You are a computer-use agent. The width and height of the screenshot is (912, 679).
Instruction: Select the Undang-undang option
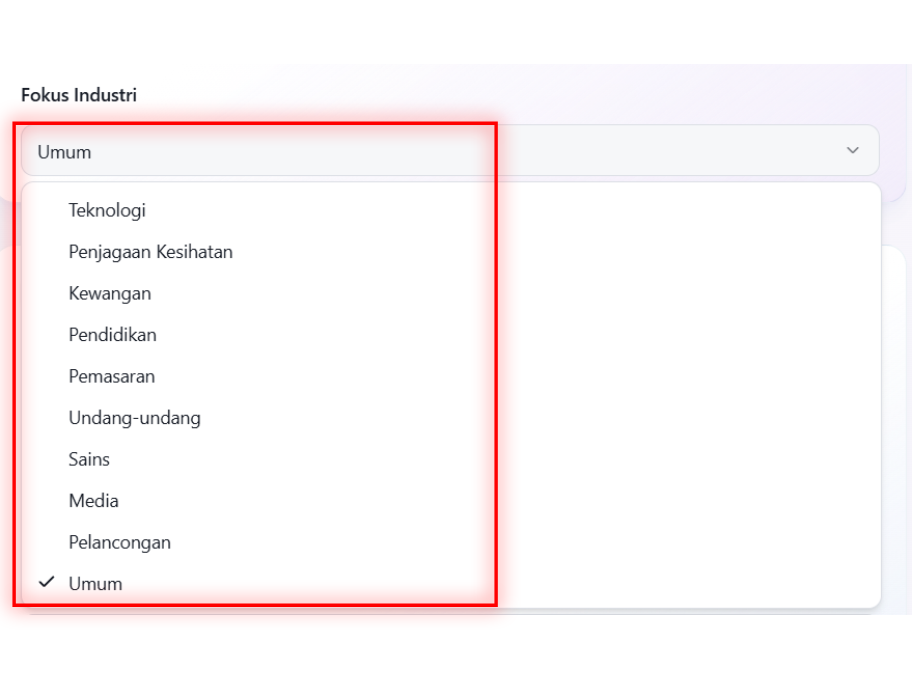click(134, 418)
